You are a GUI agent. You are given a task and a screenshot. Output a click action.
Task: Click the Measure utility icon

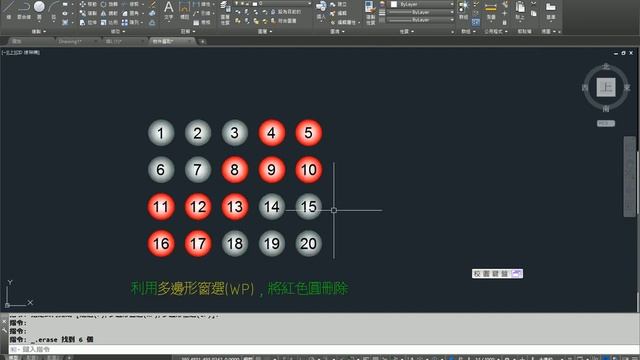pos(491,10)
